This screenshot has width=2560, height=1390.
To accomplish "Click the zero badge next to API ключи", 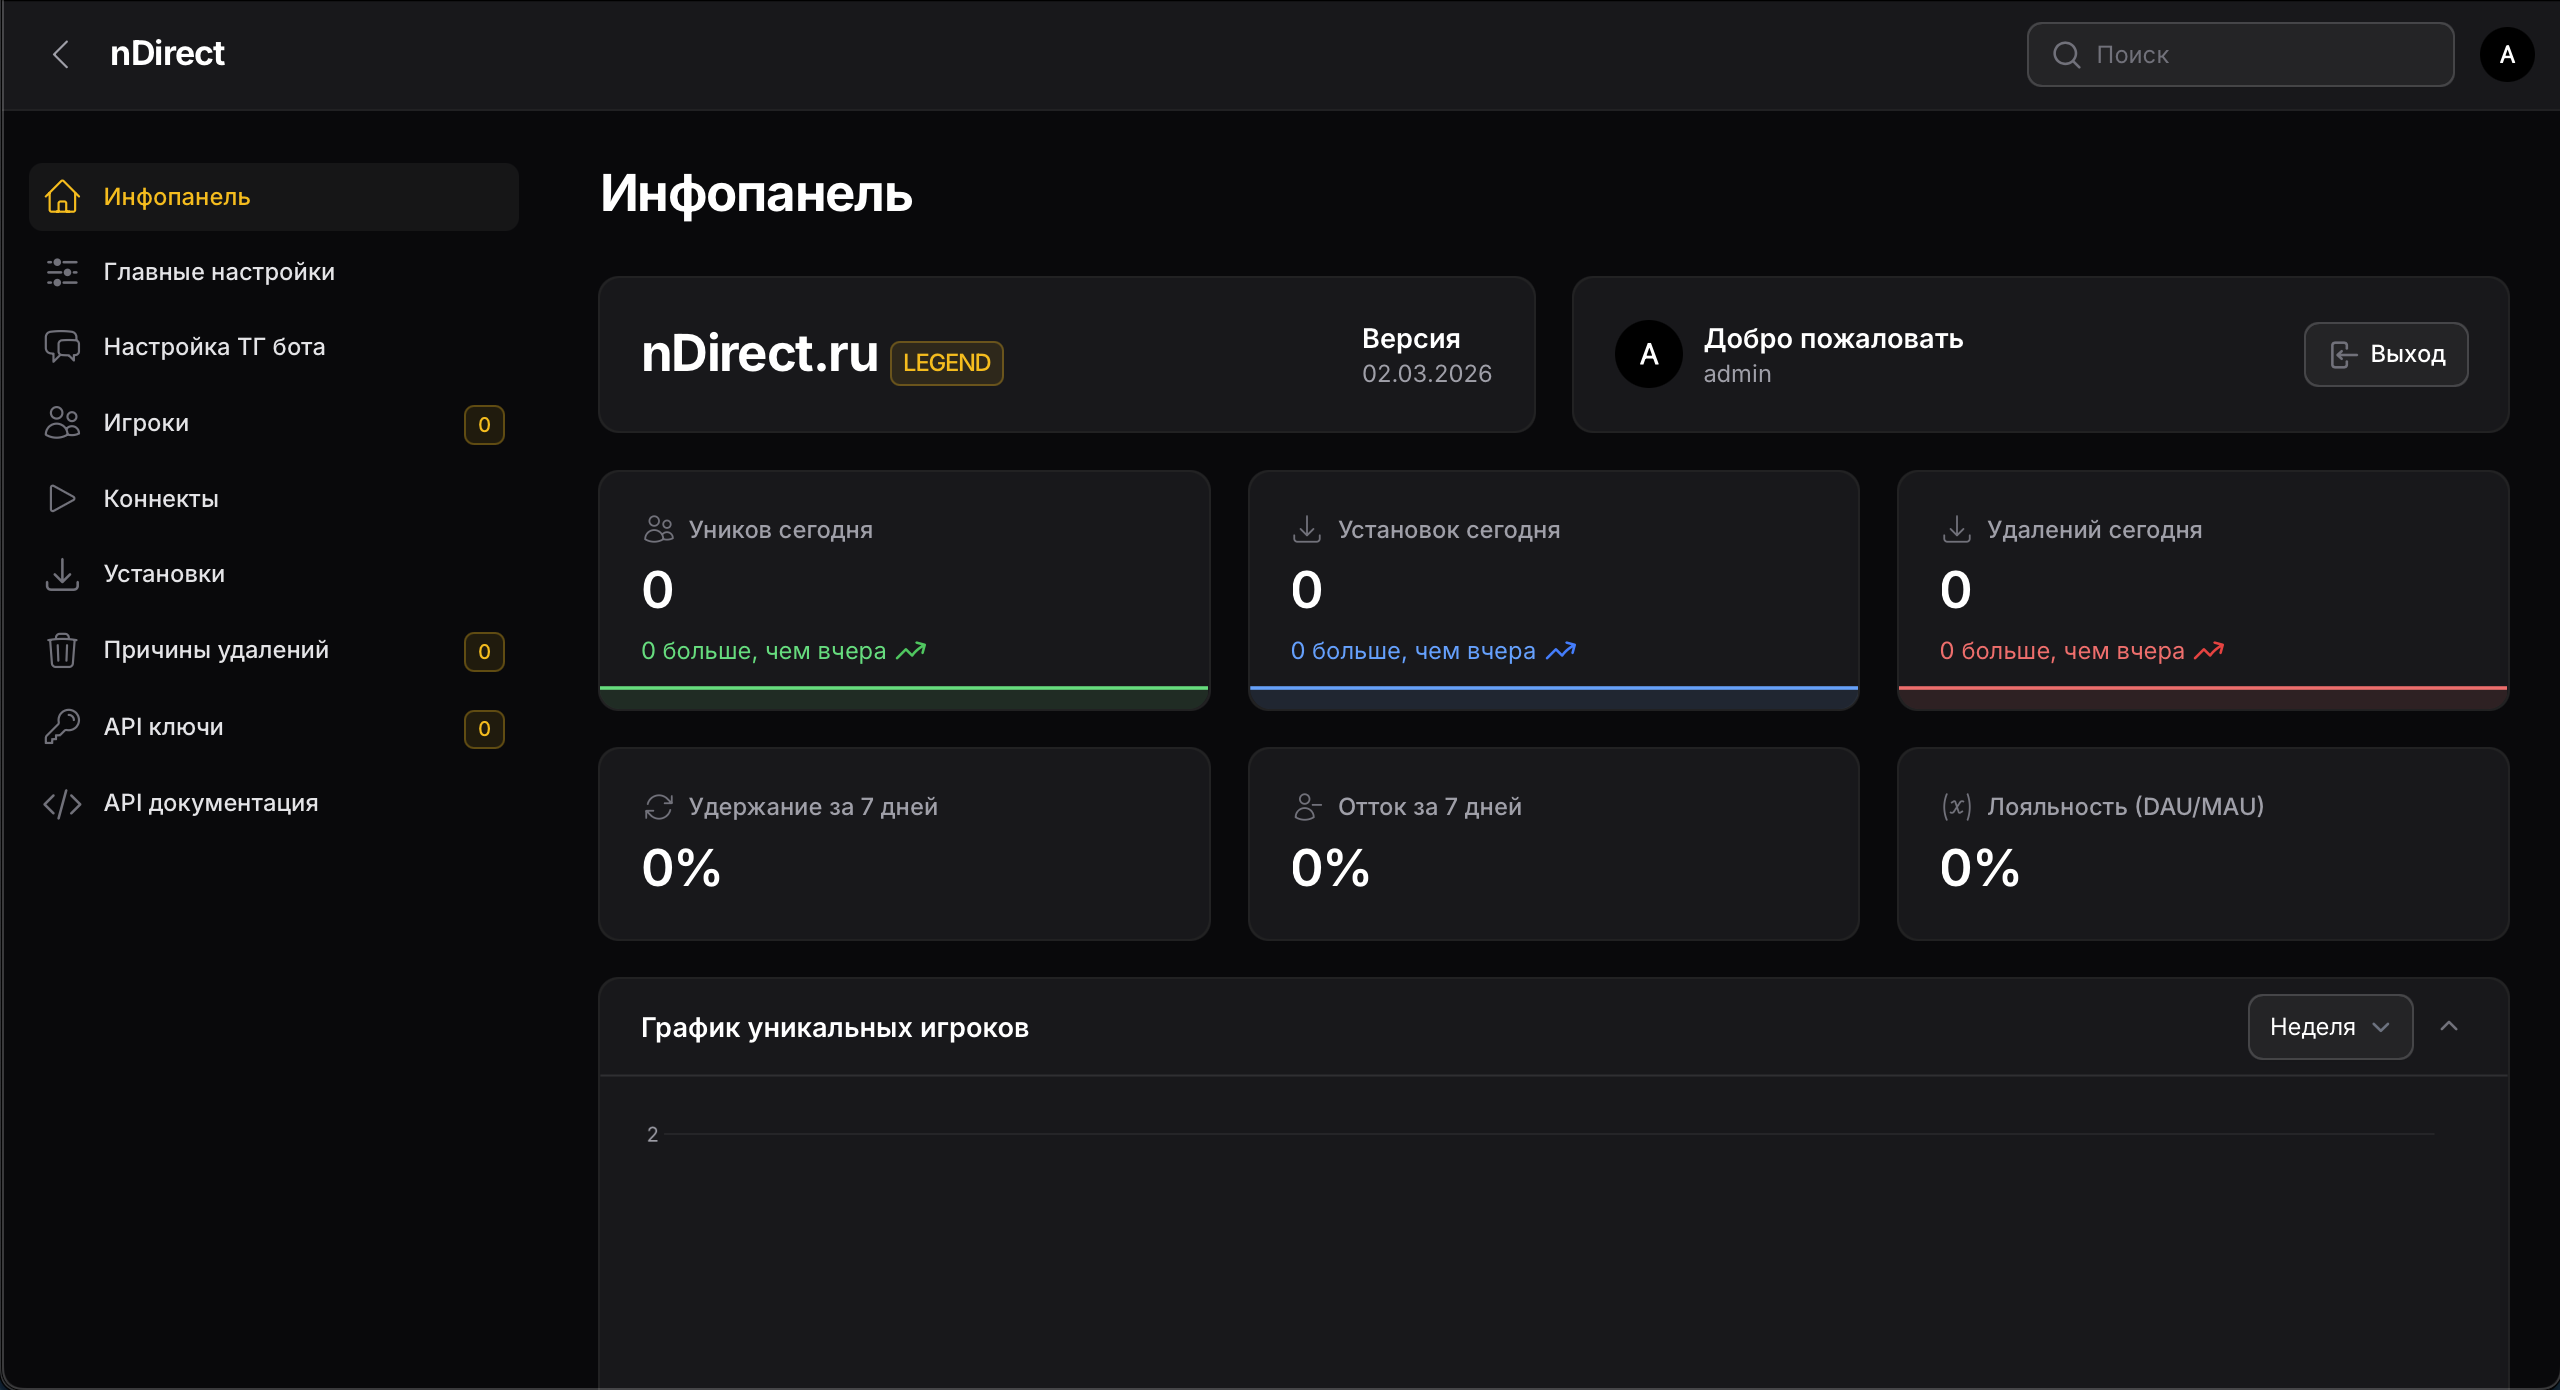I will click(x=484, y=729).
